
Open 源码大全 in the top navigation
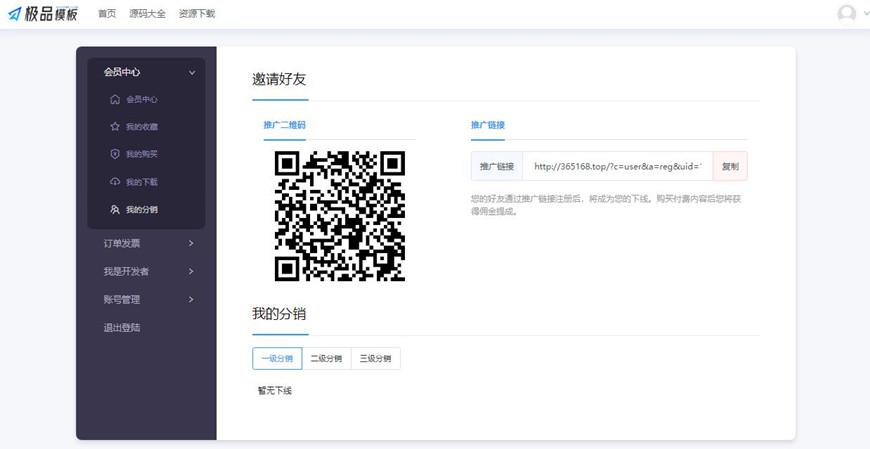click(148, 14)
